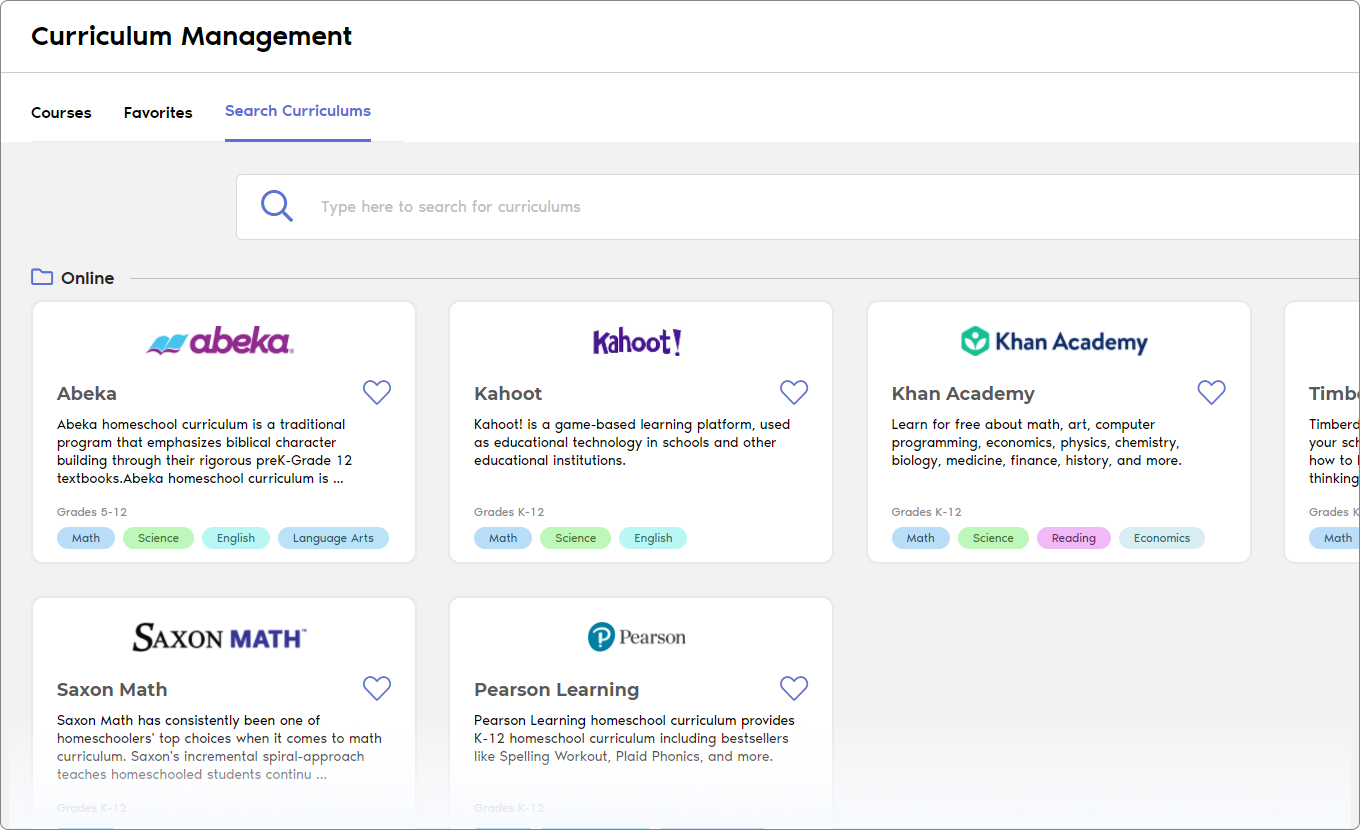Click the Abeka description text
This screenshot has width=1360, height=830.
(x=205, y=451)
